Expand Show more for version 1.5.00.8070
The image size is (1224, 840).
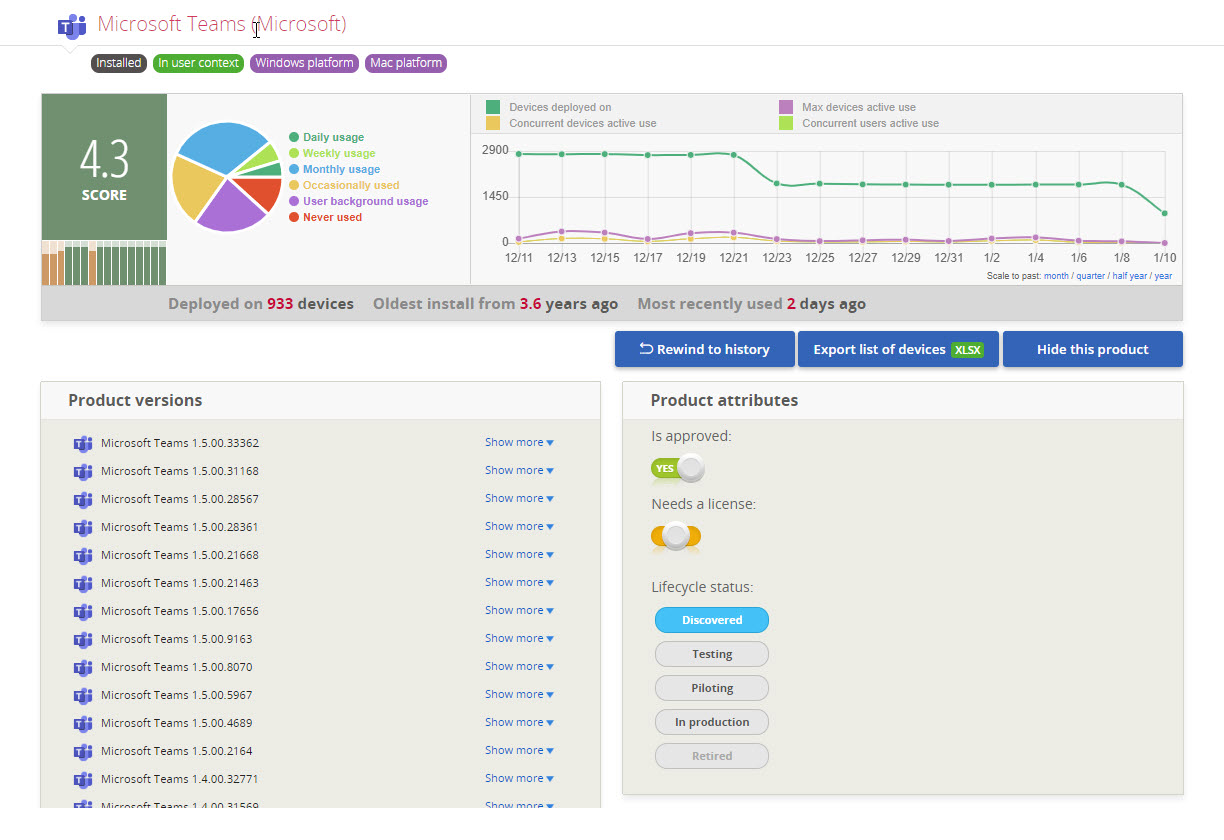point(519,666)
